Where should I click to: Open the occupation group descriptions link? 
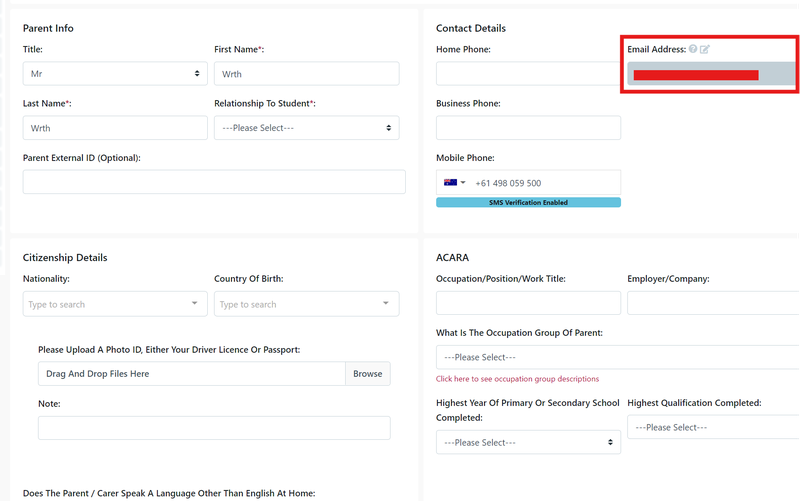(517, 379)
